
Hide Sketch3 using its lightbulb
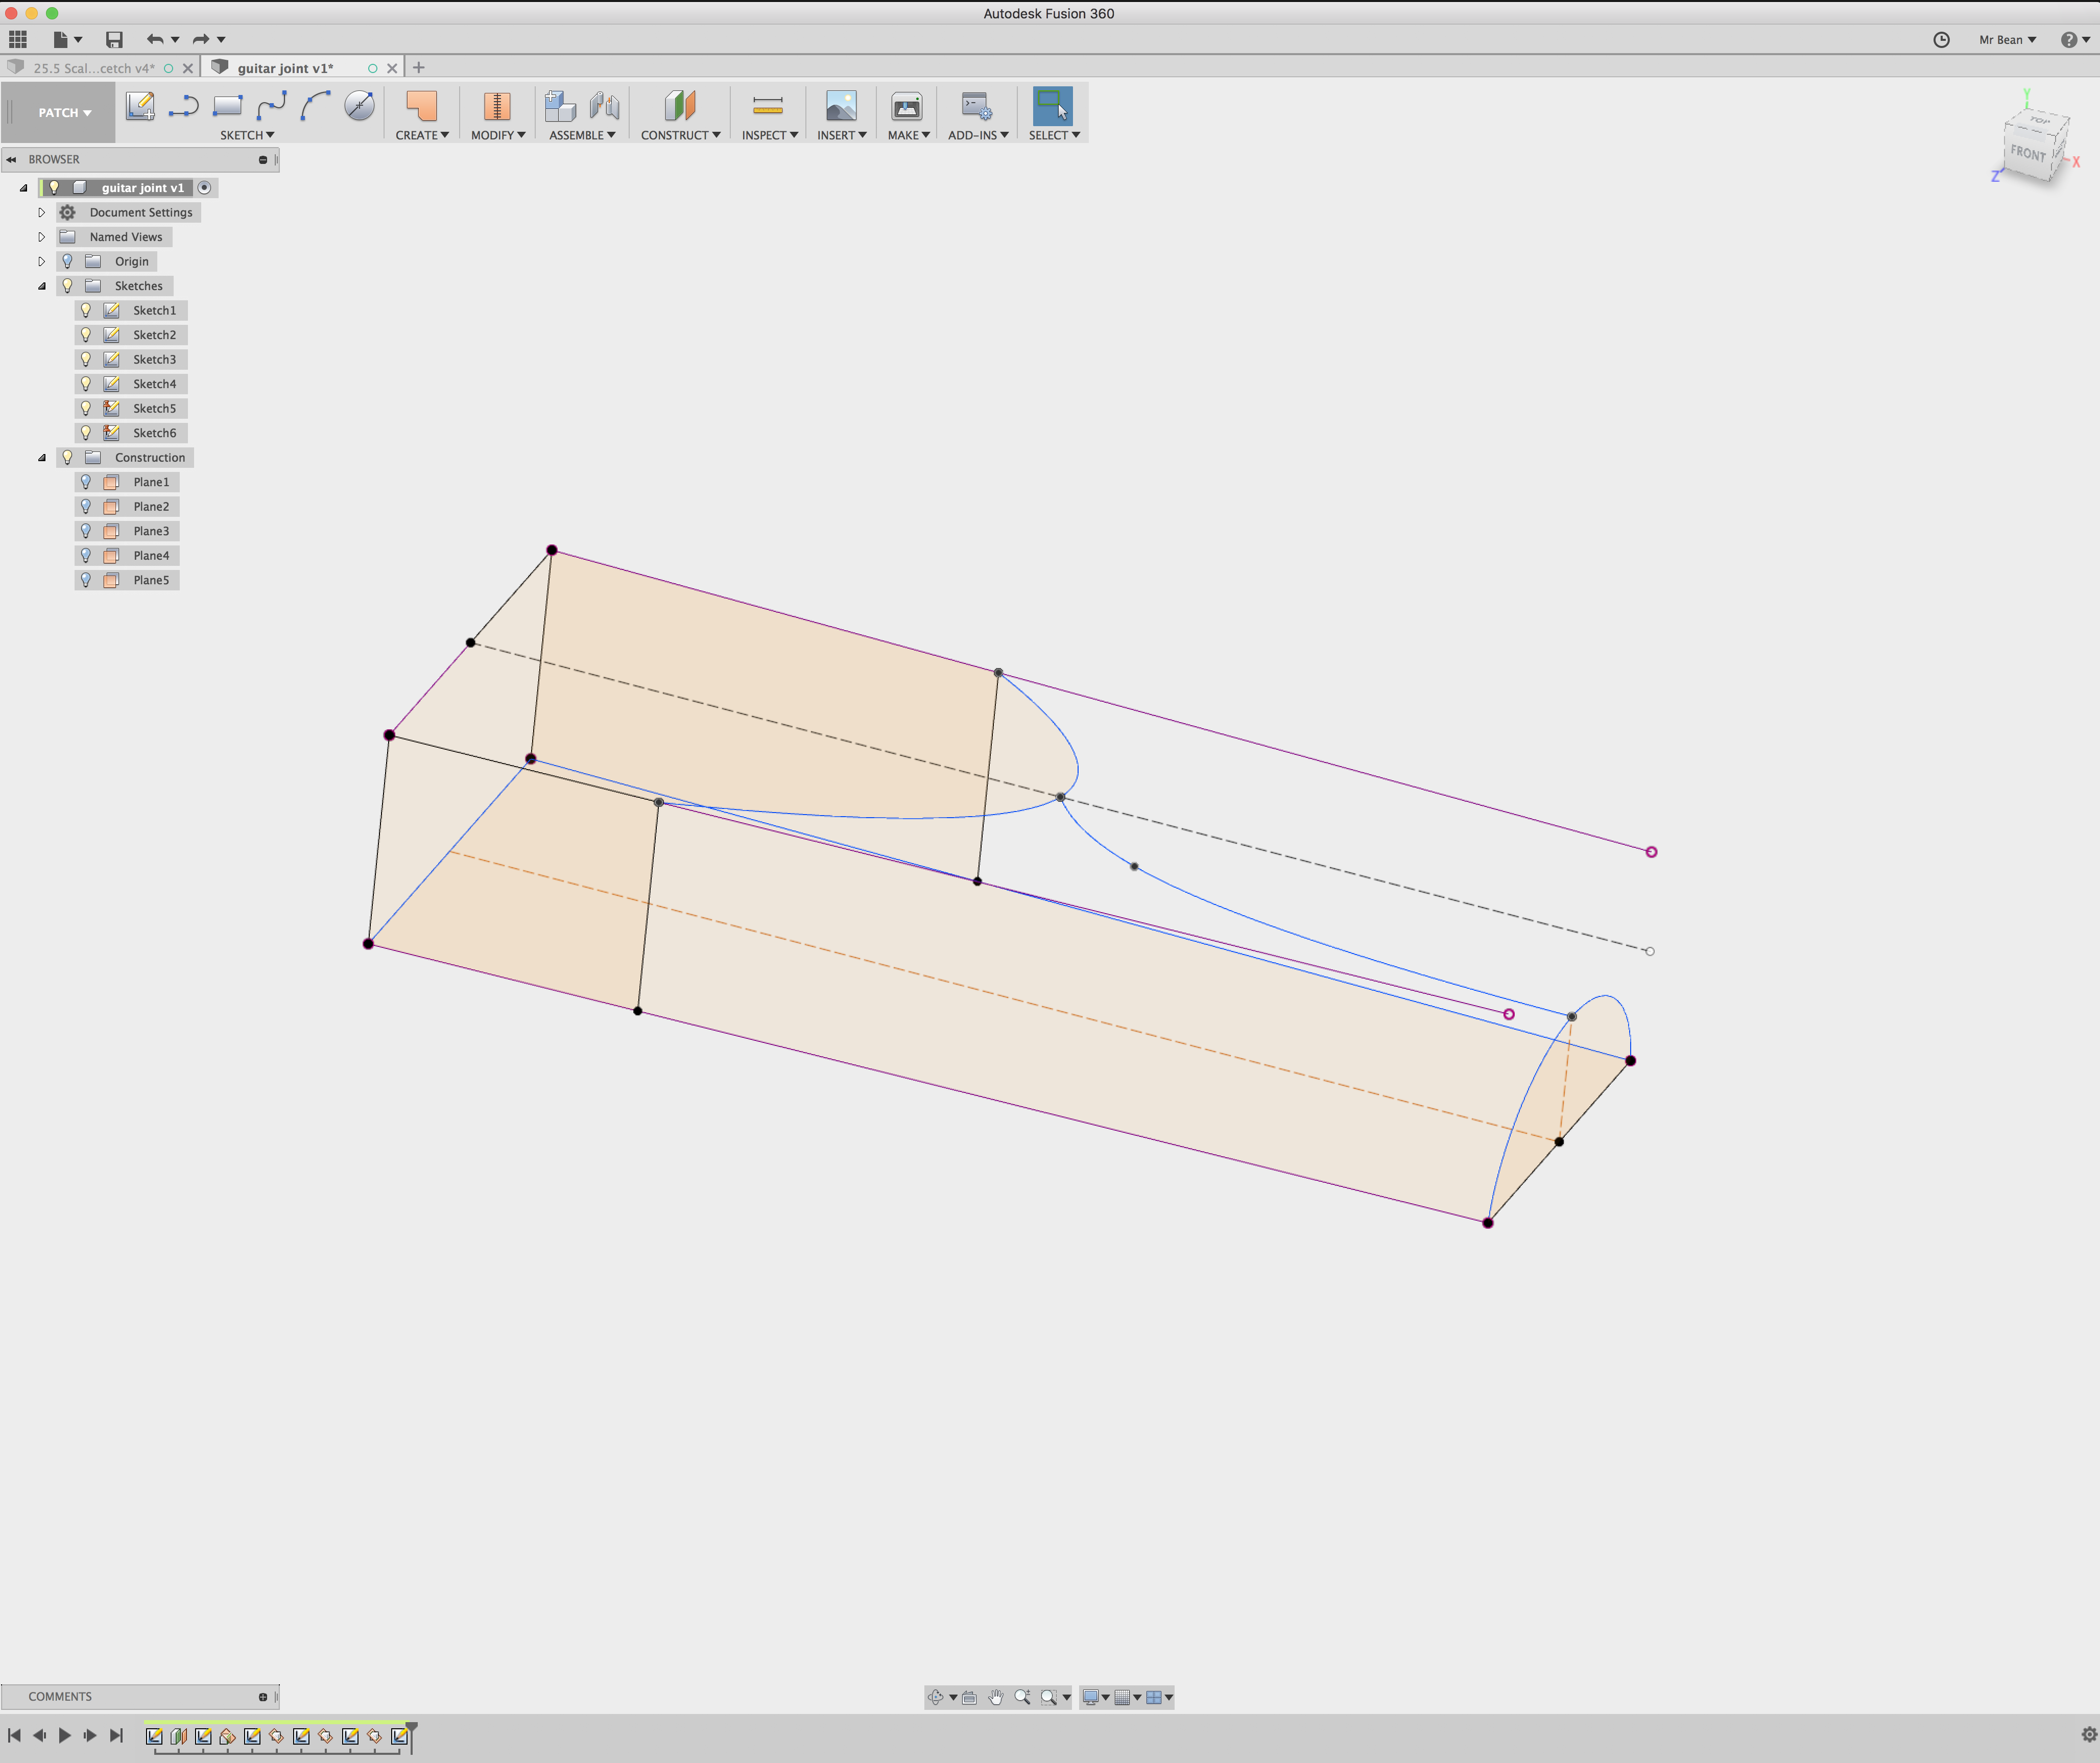[x=86, y=359]
